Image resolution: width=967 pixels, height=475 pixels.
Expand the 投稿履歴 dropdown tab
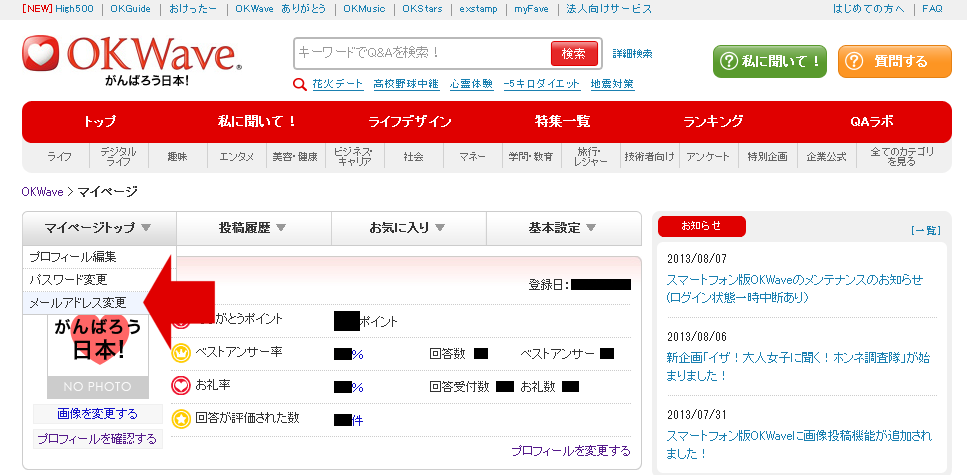pyautogui.click(x=253, y=228)
